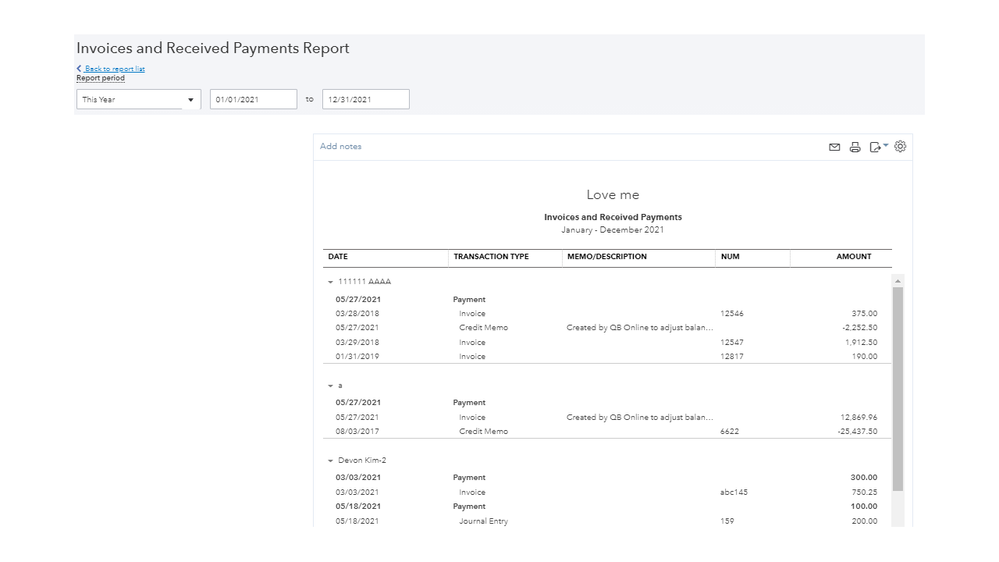Click the Back to report list link
This screenshot has width=999, height=562.
115,69
